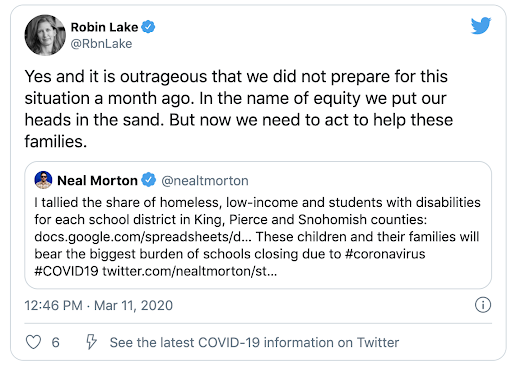Click Robin Lake's verified badge
The image size is (512, 368).
(x=148, y=27)
